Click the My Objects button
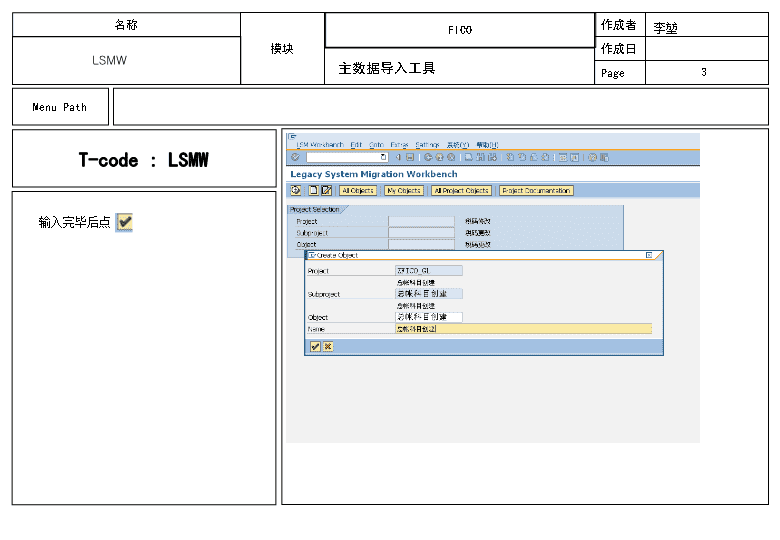Image resolution: width=780 pixels, height=540 pixels. (404, 190)
